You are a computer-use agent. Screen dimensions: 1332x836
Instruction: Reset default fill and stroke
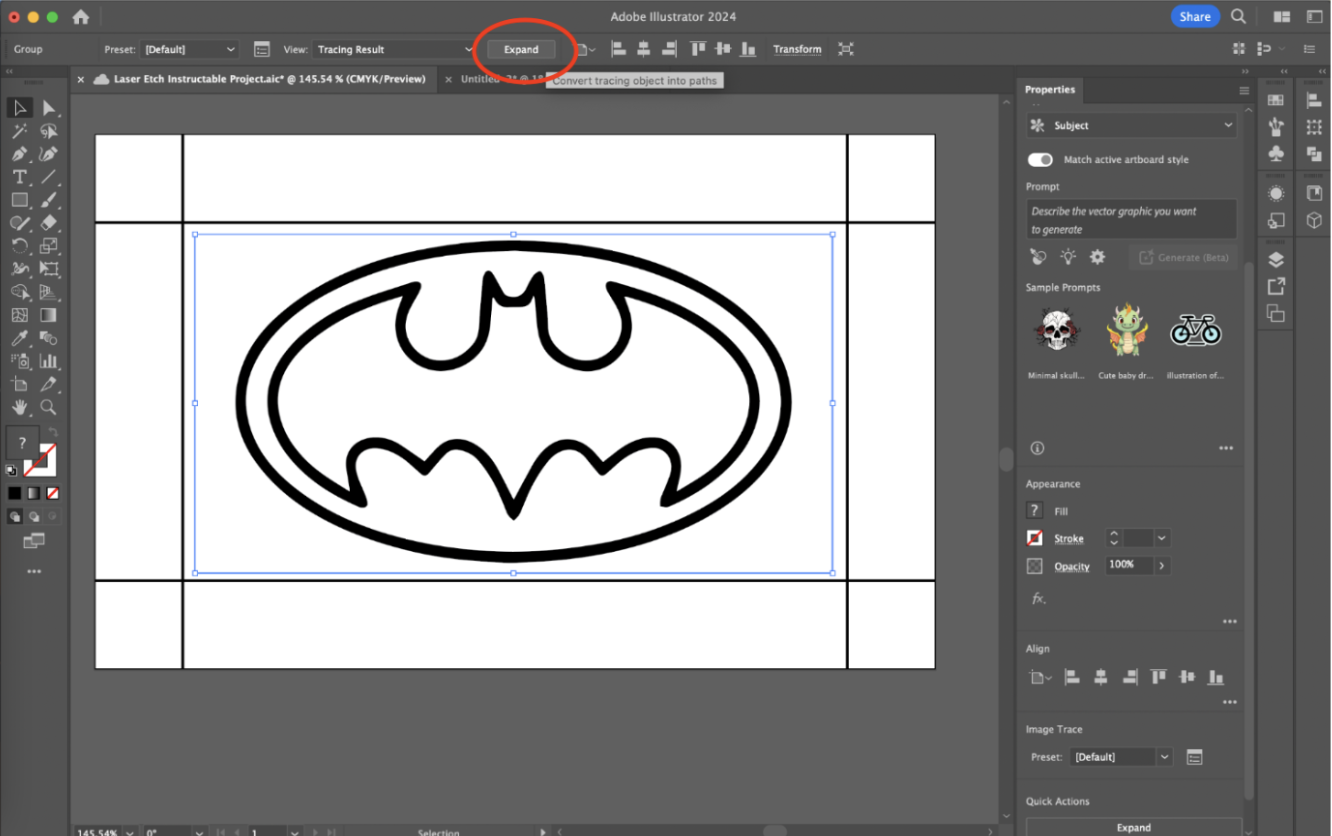coord(12,470)
